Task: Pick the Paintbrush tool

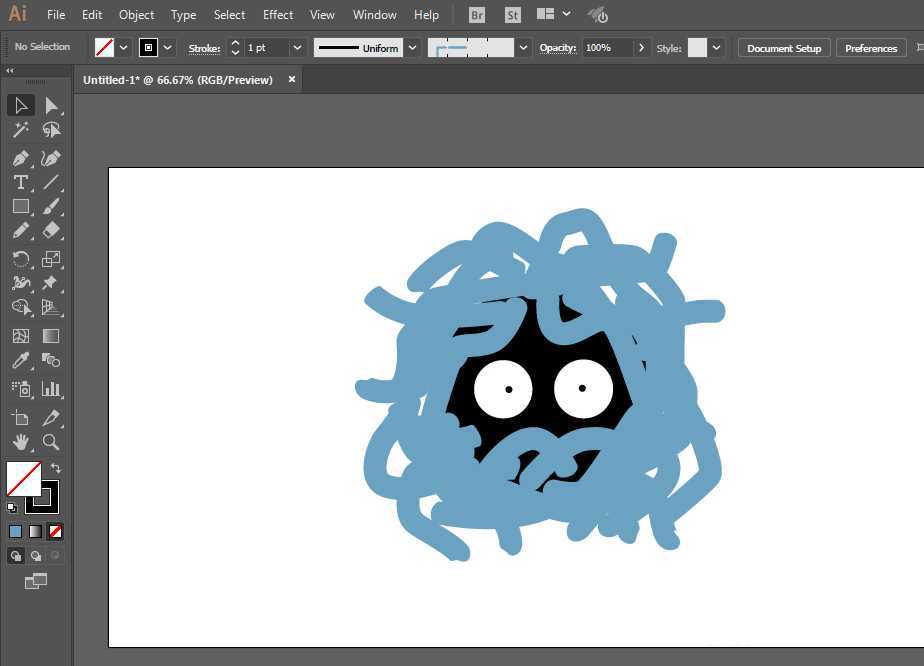Action: 51,206
